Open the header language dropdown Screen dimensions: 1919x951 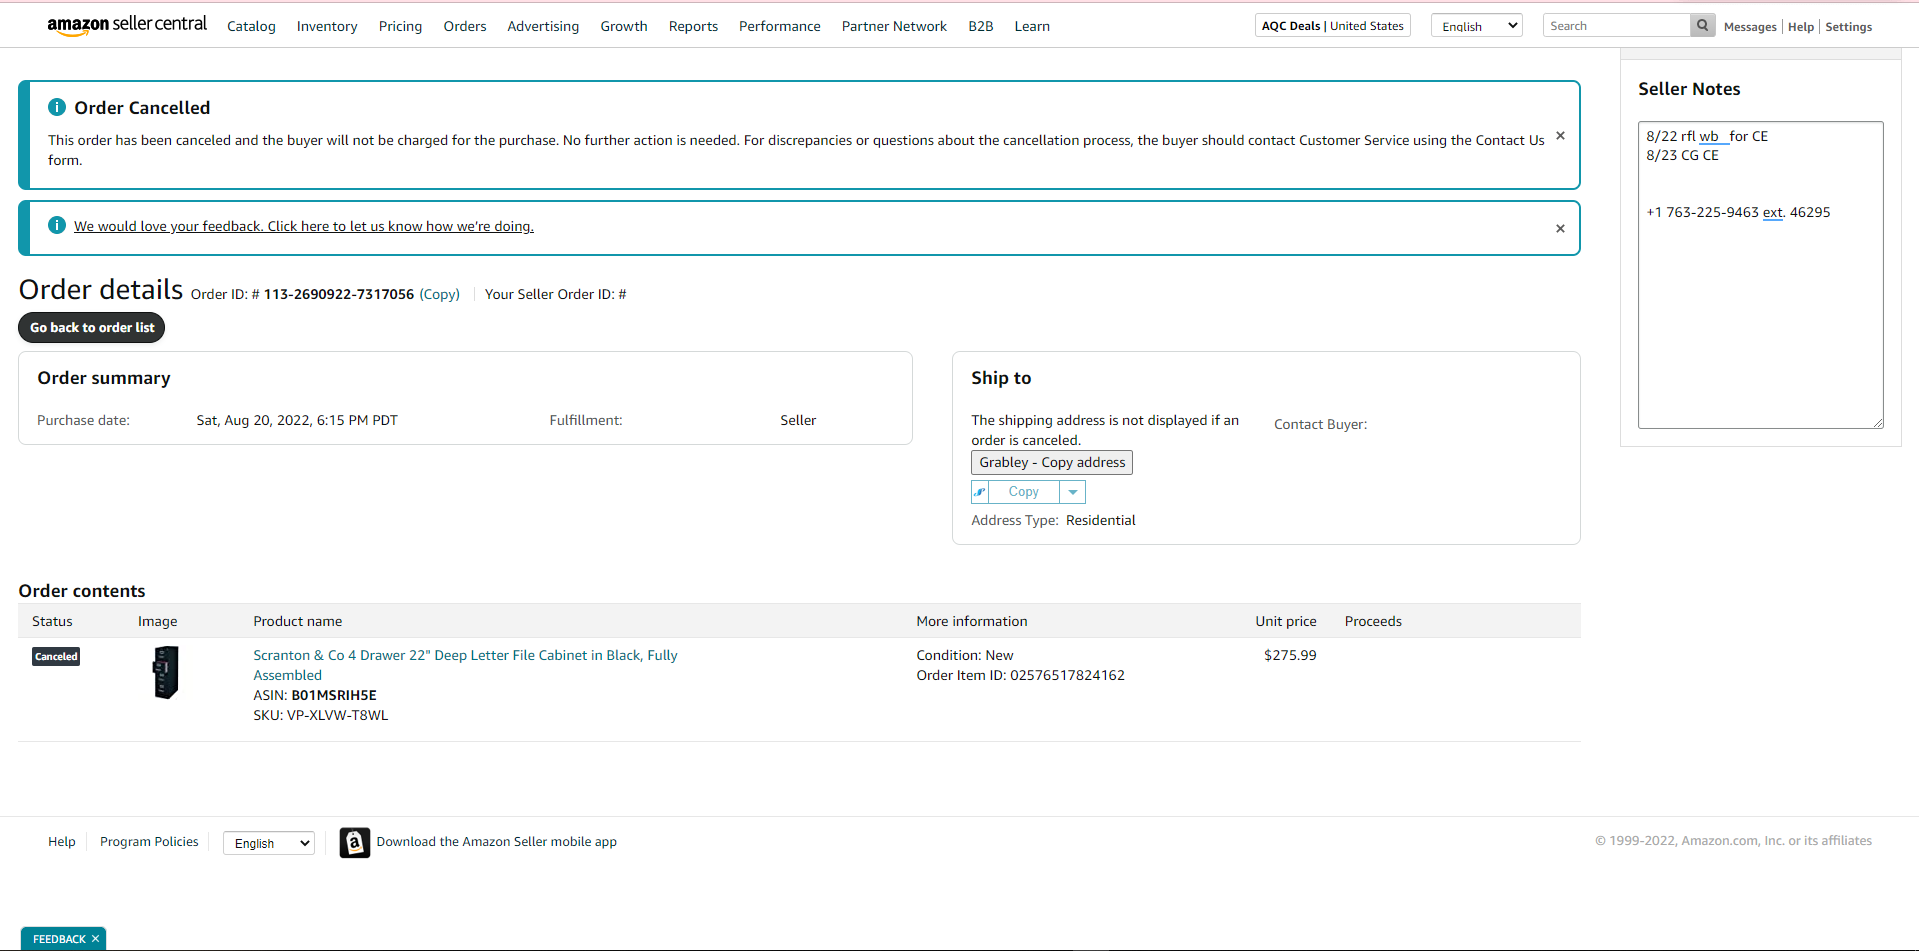coord(1477,26)
